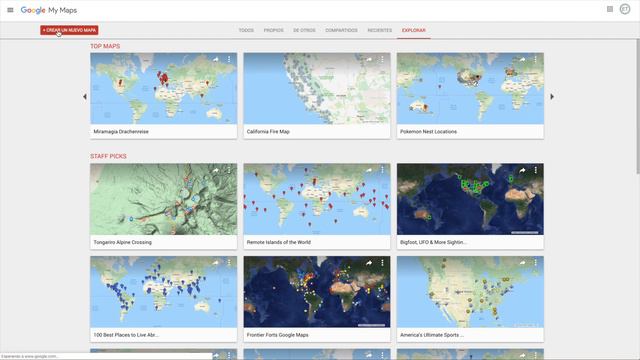Switch to the Todos tab

coord(246,30)
